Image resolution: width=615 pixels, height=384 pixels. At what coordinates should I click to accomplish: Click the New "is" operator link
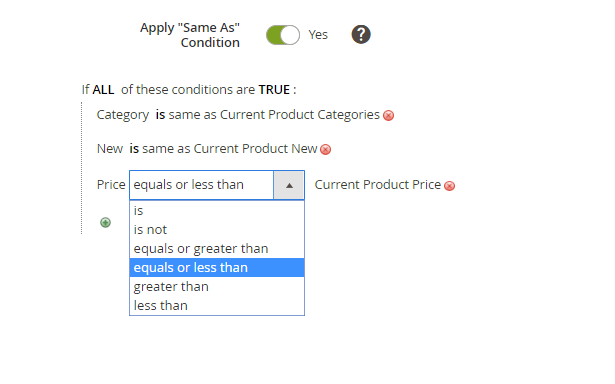pos(134,149)
